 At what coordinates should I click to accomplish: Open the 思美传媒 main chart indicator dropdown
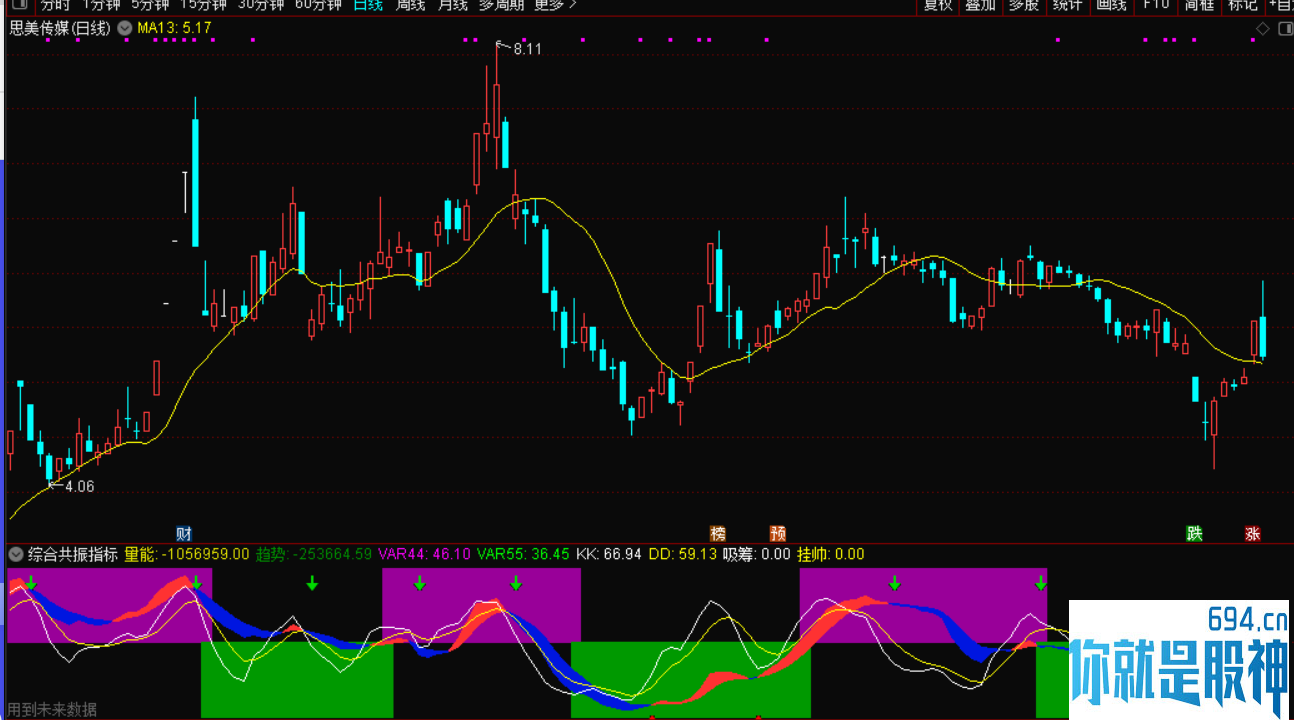click(124, 28)
